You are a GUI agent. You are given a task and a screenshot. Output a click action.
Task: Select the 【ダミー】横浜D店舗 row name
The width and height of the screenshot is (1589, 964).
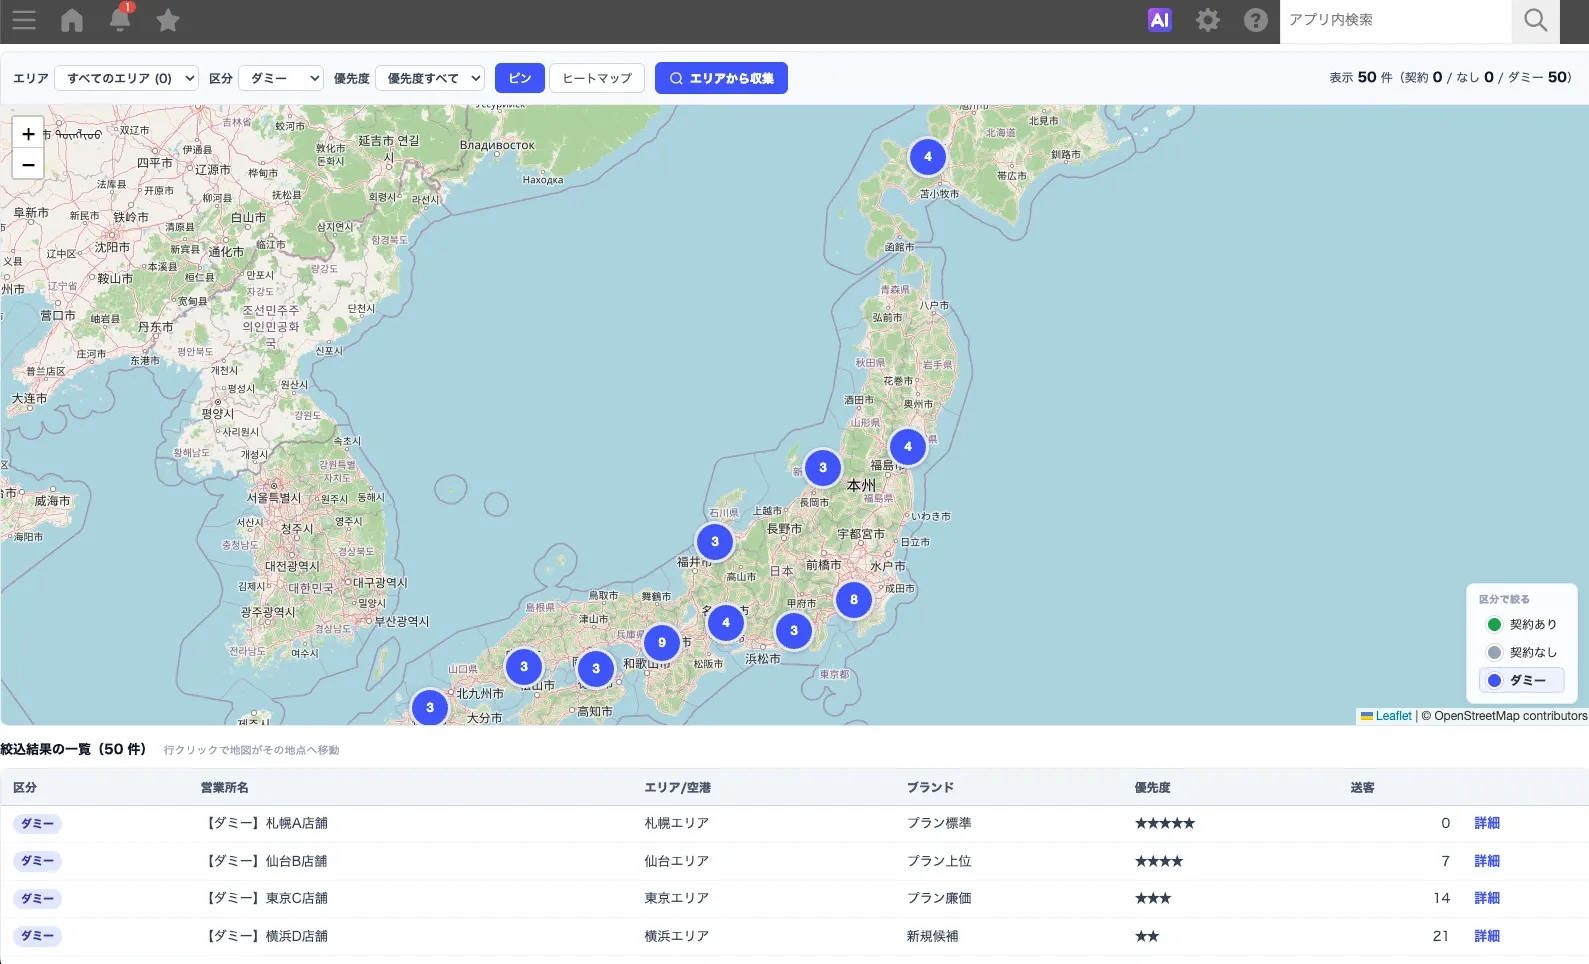click(x=265, y=936)
